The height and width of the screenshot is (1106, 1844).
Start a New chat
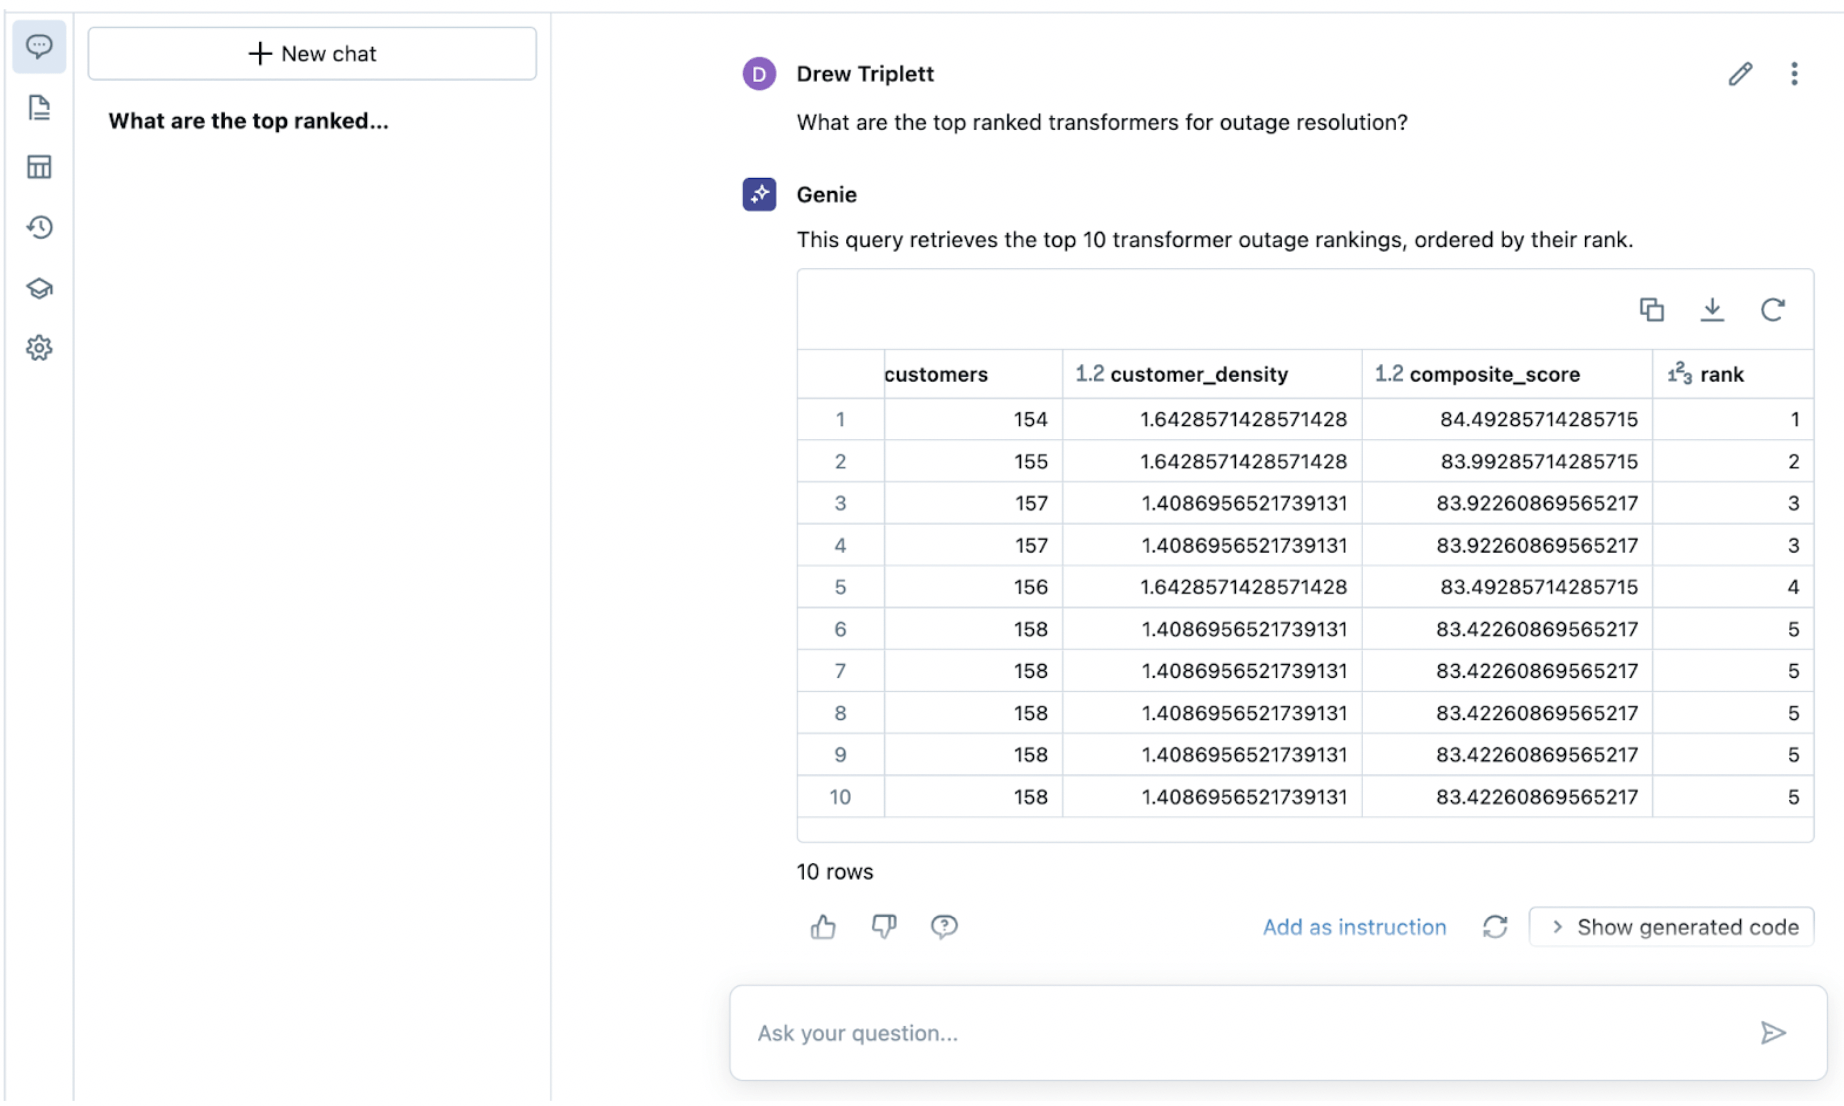click(312, 54)
